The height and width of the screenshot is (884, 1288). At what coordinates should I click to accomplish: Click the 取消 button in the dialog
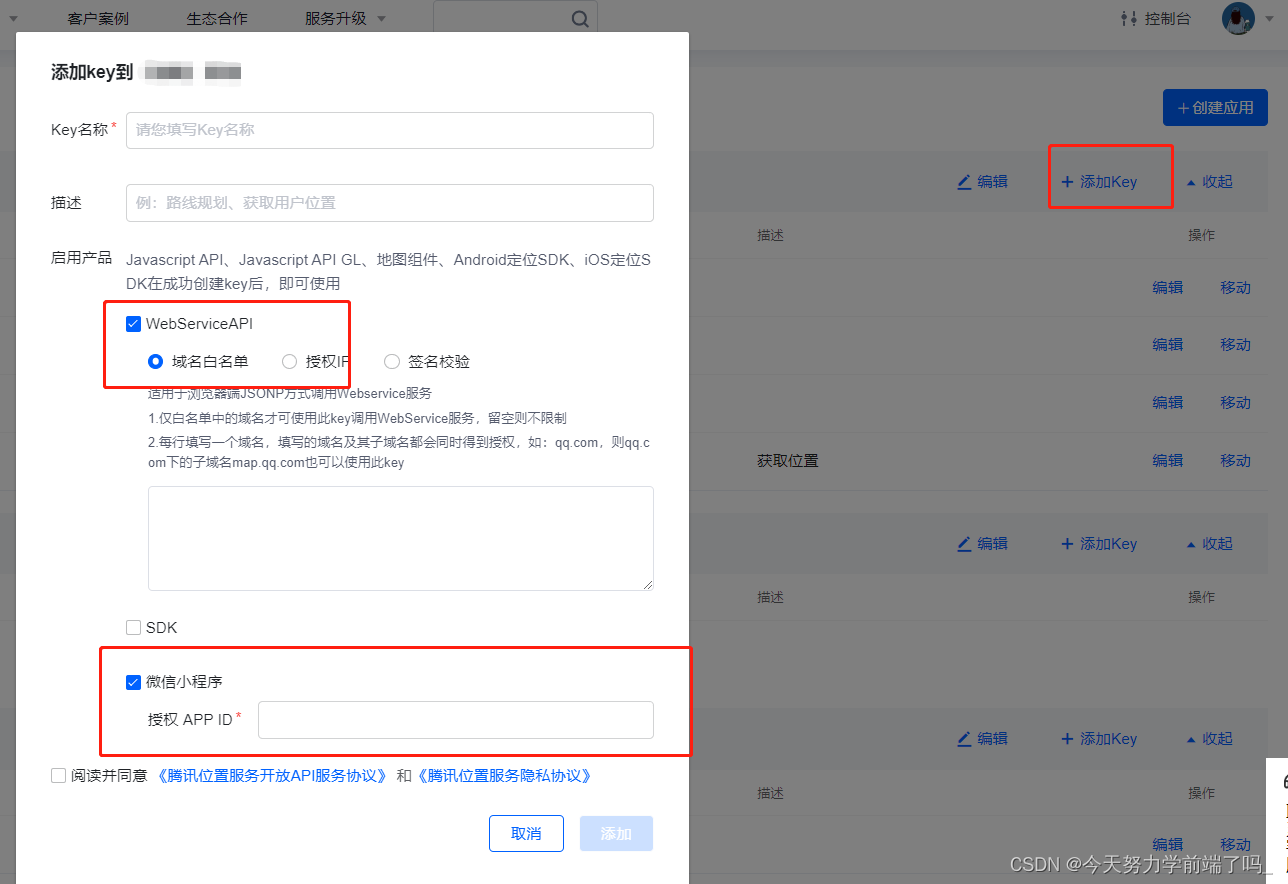tap(526, 834)
